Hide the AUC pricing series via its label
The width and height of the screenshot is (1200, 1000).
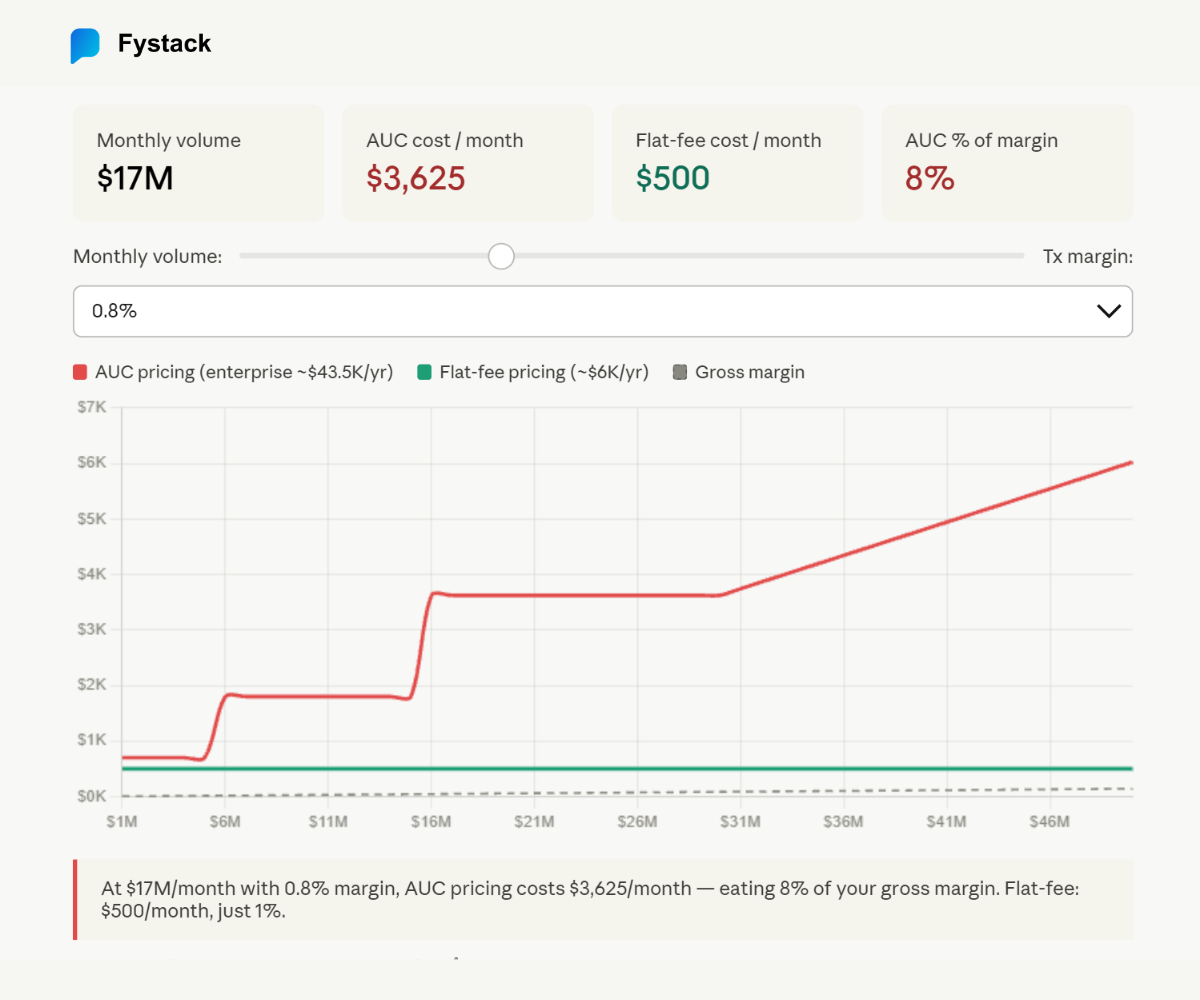pos(244,372)
